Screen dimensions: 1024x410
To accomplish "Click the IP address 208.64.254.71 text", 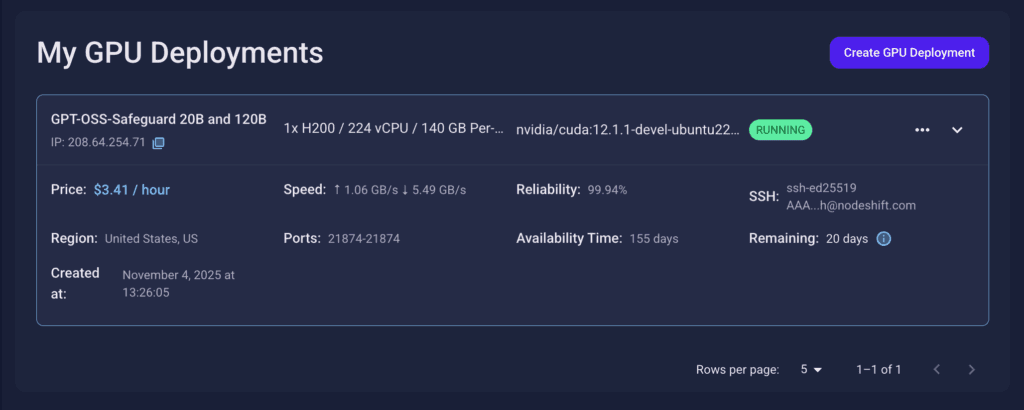I will 98,143.
